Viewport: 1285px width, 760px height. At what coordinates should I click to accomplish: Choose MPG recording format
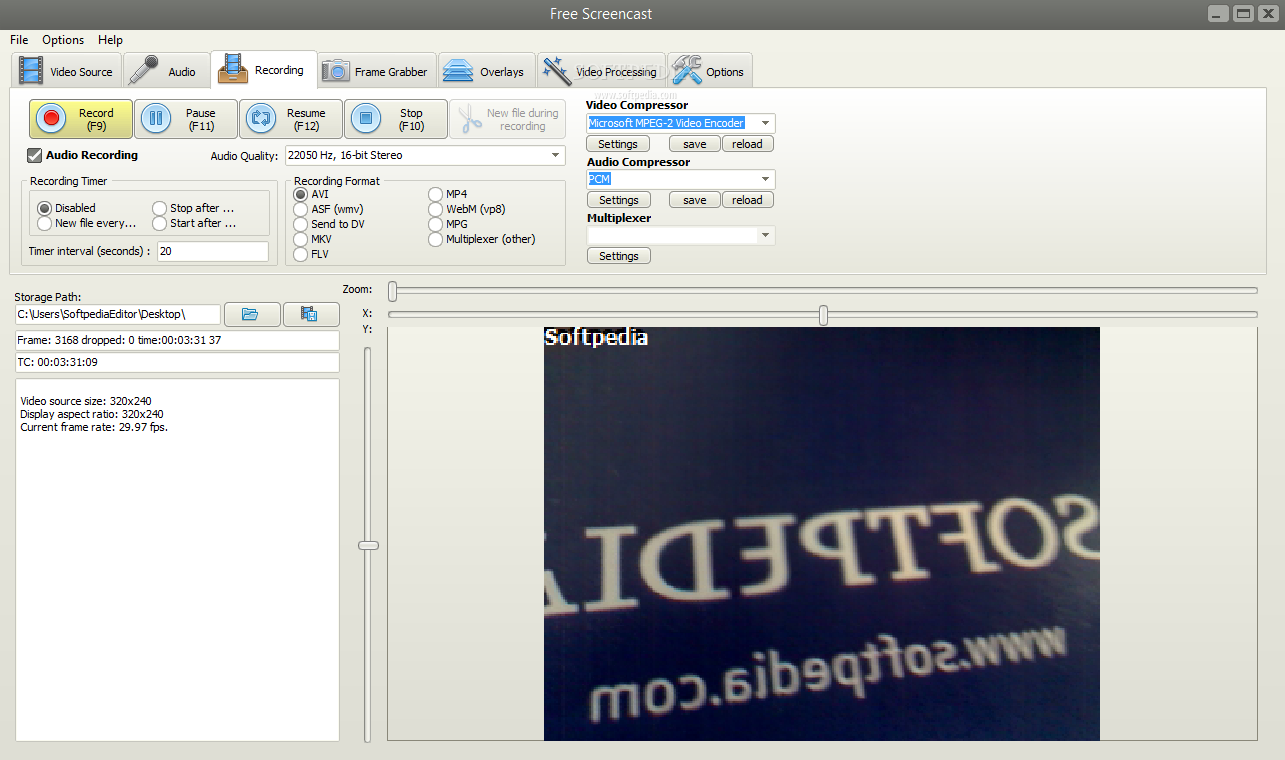point(436,224)
